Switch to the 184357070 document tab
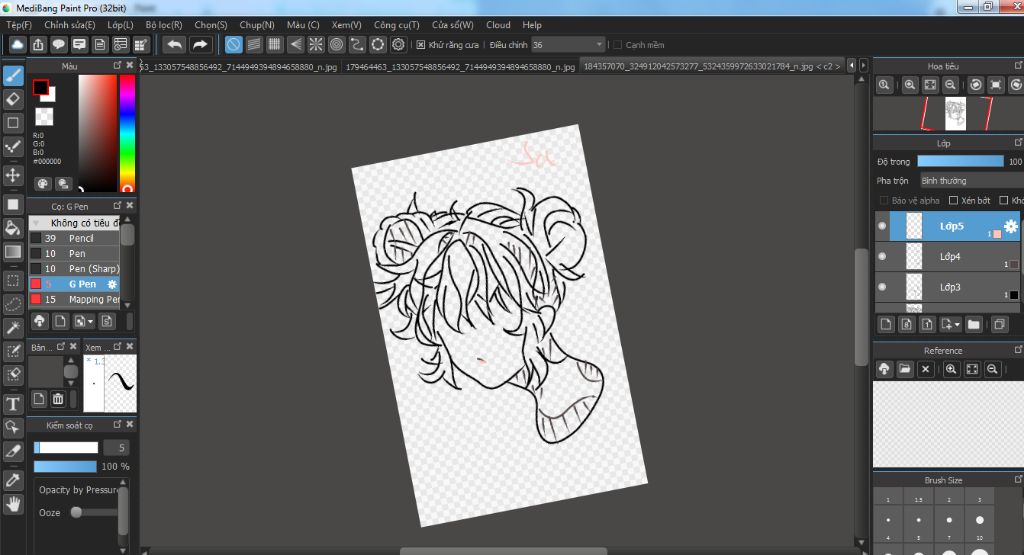The image size is (1024, 555). [x=711, y=67]
